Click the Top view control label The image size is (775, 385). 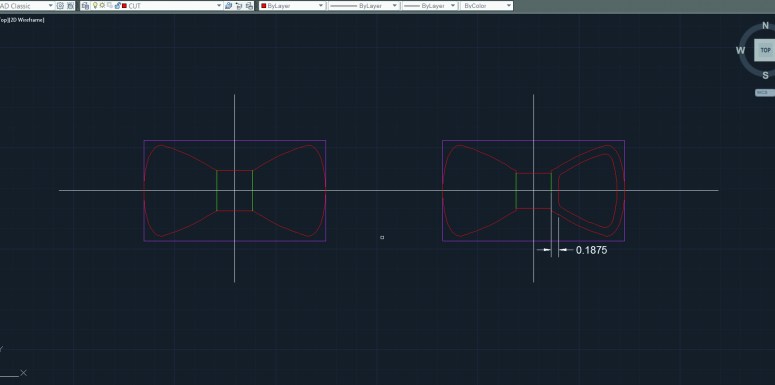pos(3,20)
